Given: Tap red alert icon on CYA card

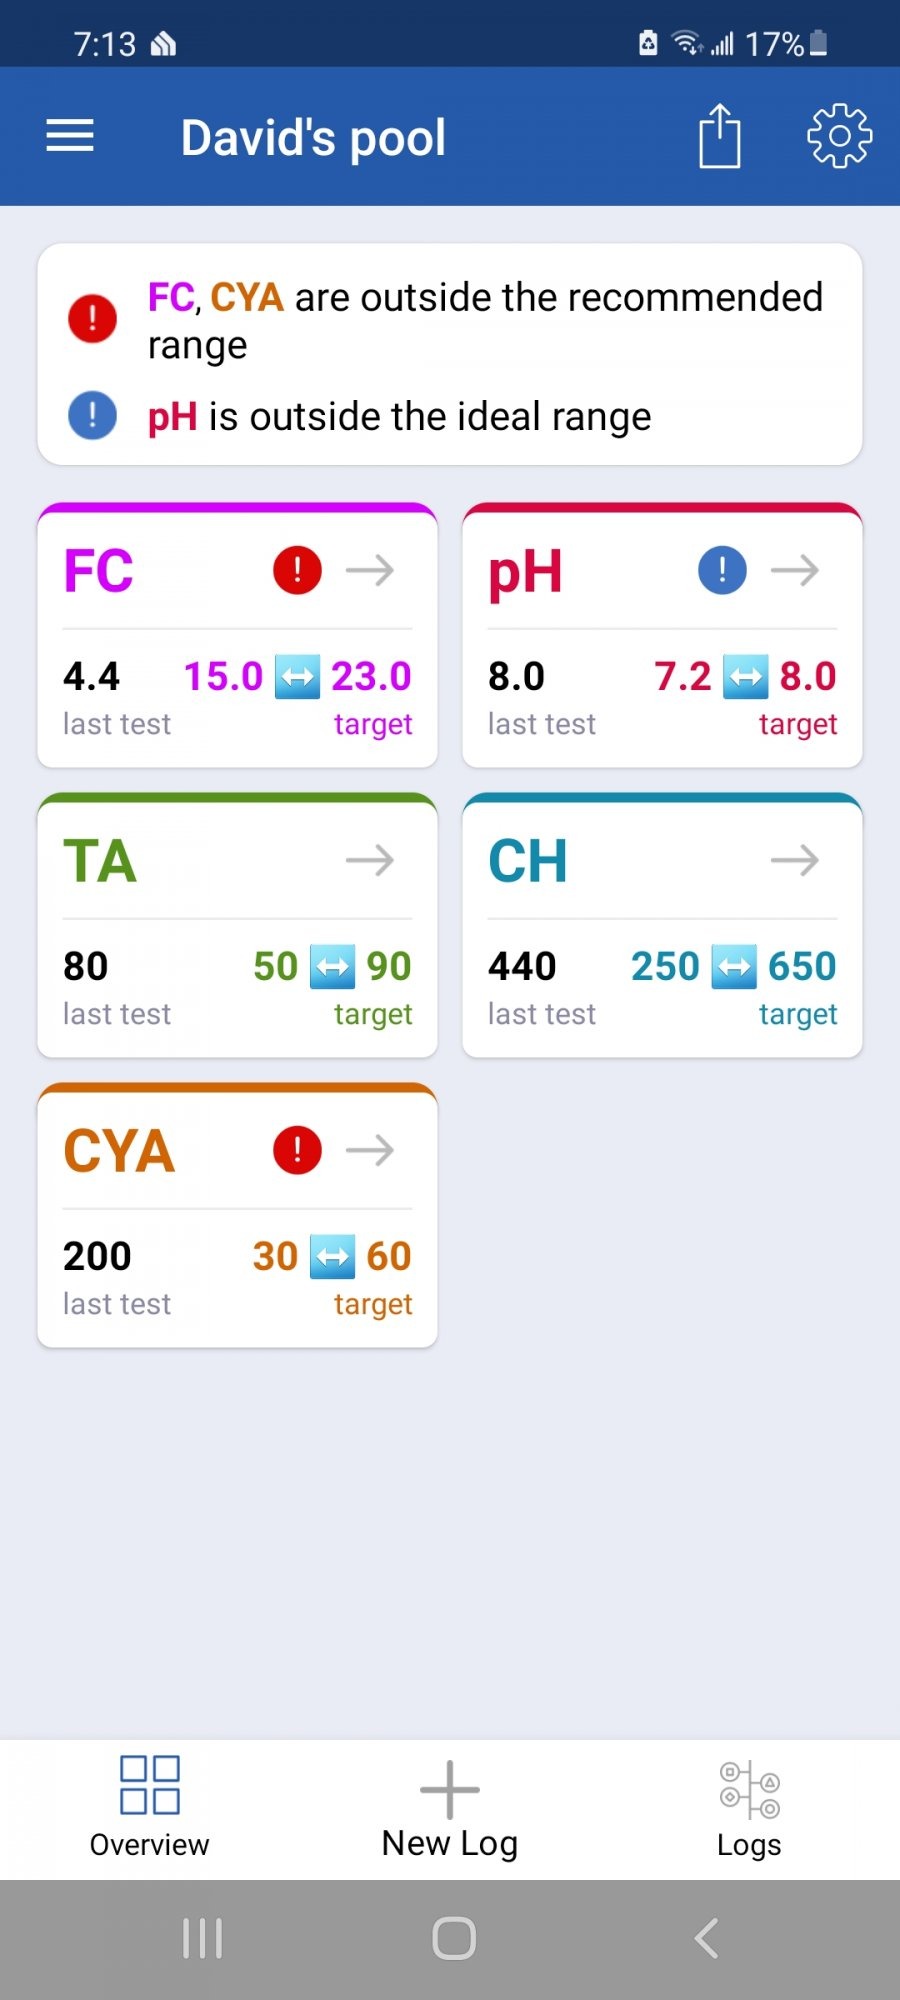Looking at the screenshot, I should (x=297, y=1150).
